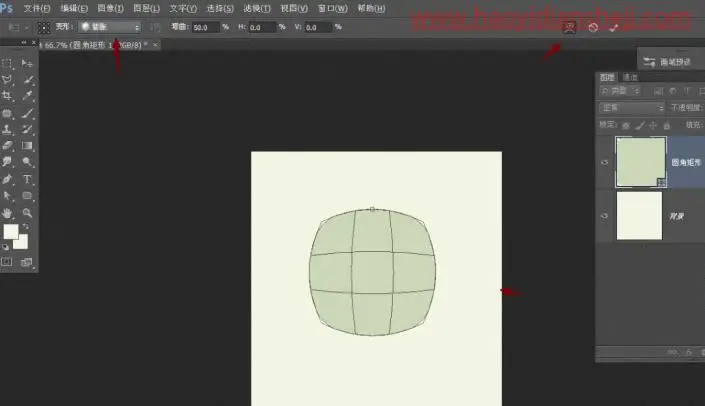Change the warp orientation button
The width and height of the screenshot is (705, 406).
155,27
